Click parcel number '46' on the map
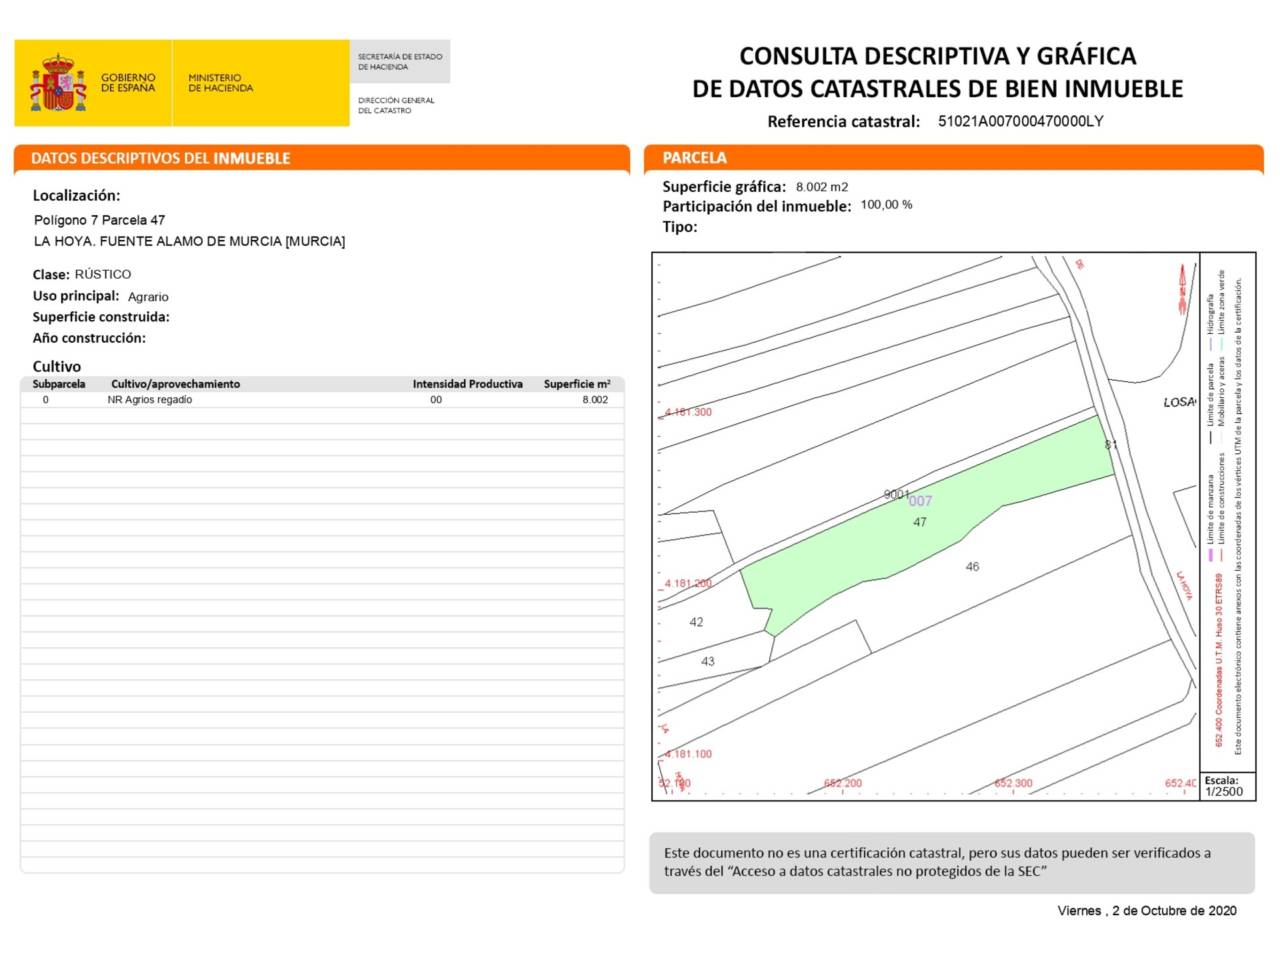Viewport: 1280px width, 960px height. pyautogui.click(x=972, y=567)
